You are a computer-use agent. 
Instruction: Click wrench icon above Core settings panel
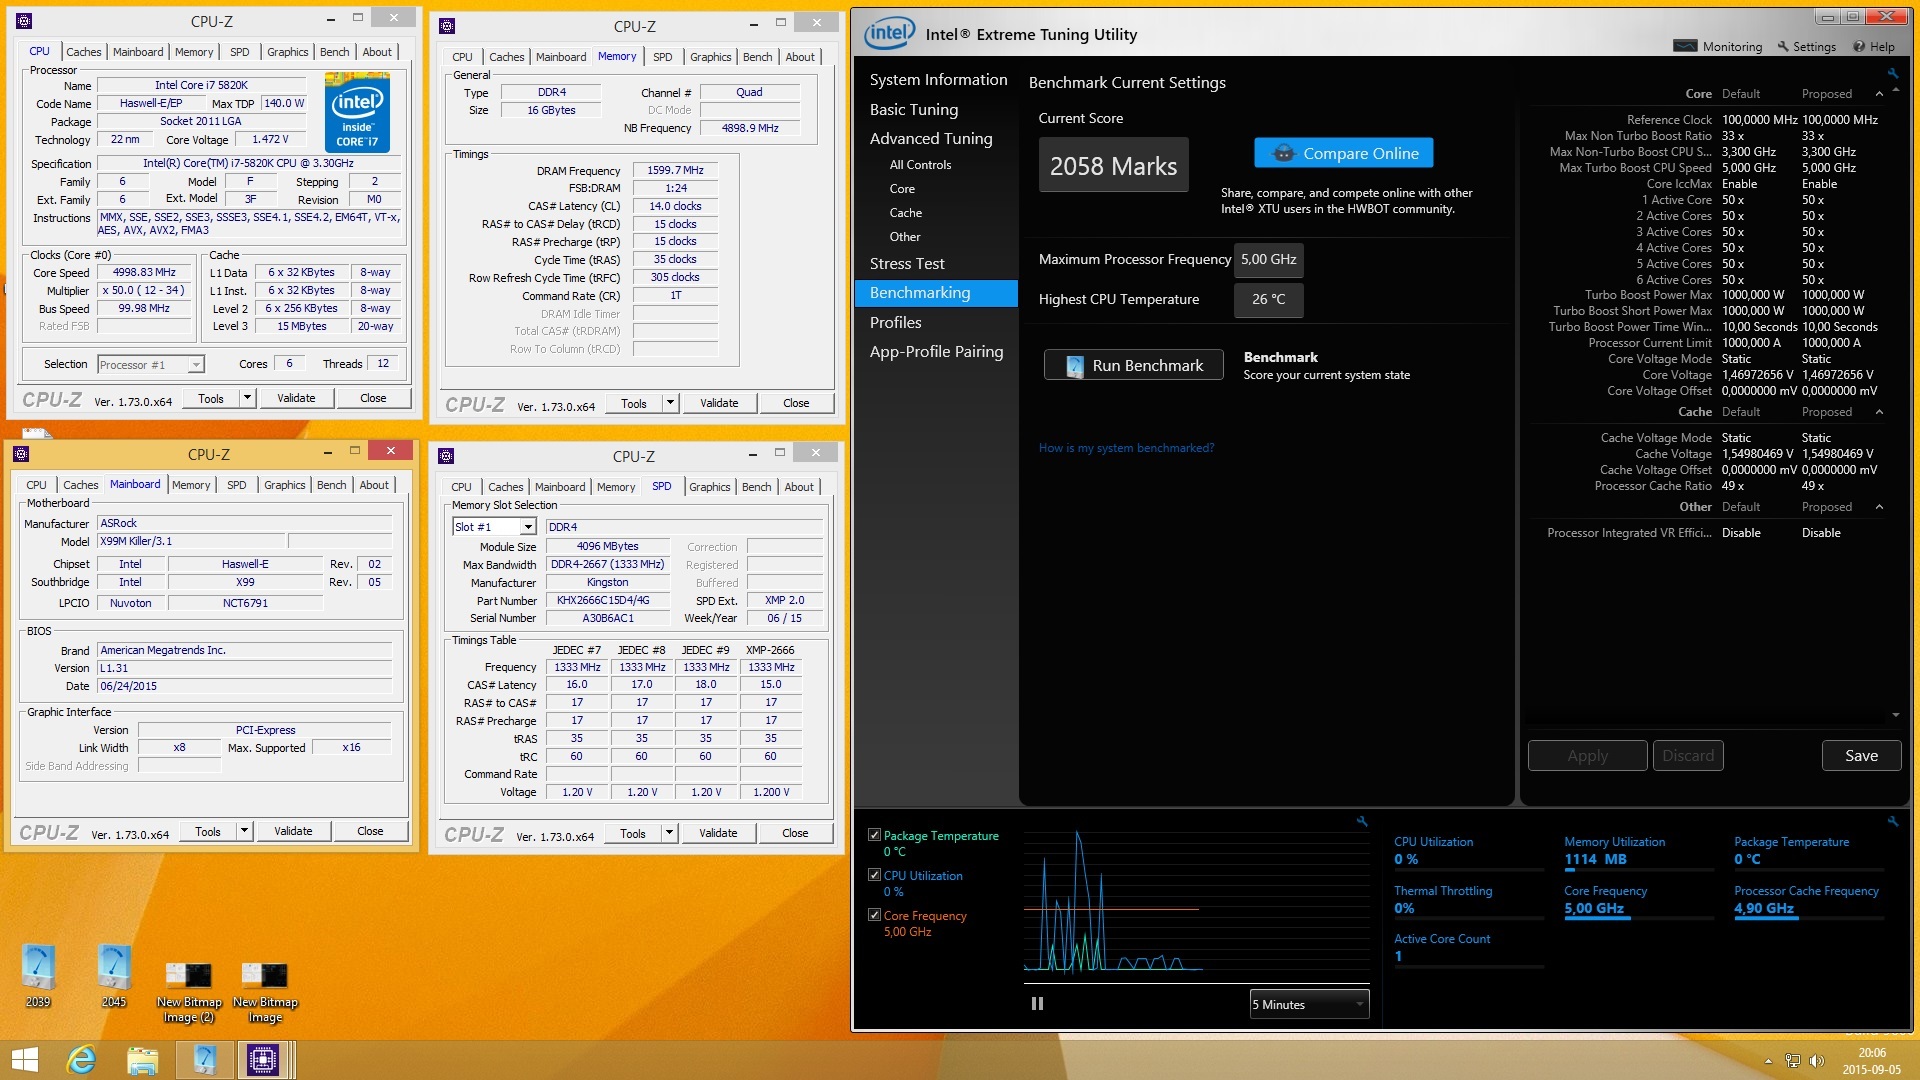tap(1893, 73)
